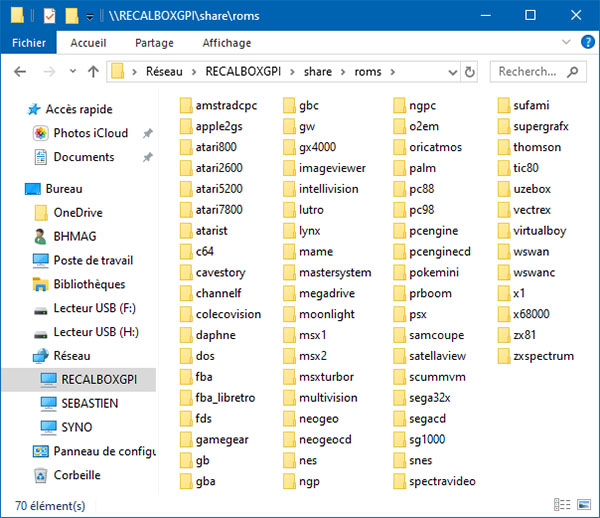Open Photos iCloud in the sidebar
Screen dimensions: 600x518
(91, 133)
